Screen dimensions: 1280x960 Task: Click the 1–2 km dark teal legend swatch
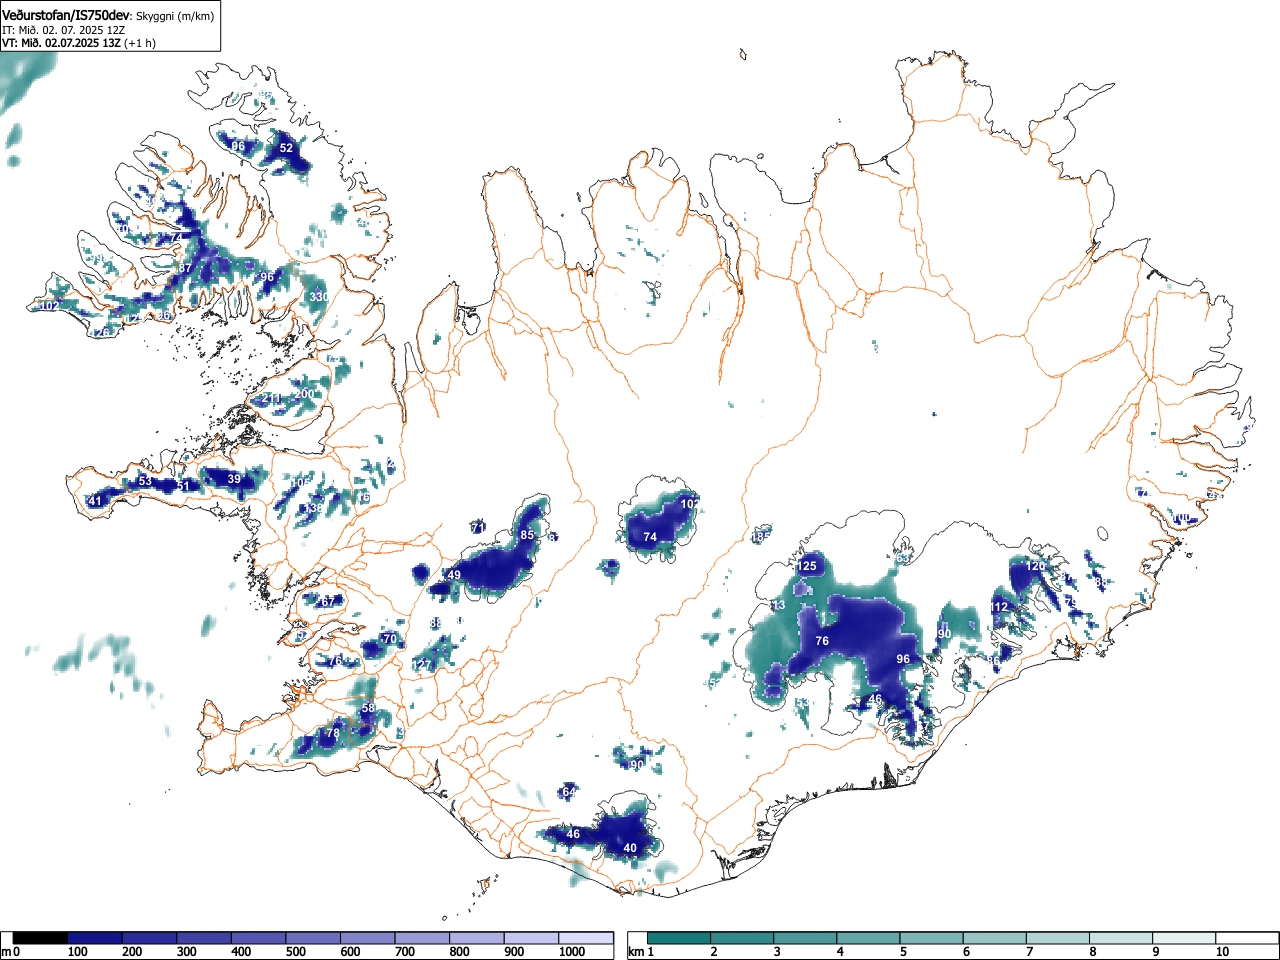coord(679,938)
